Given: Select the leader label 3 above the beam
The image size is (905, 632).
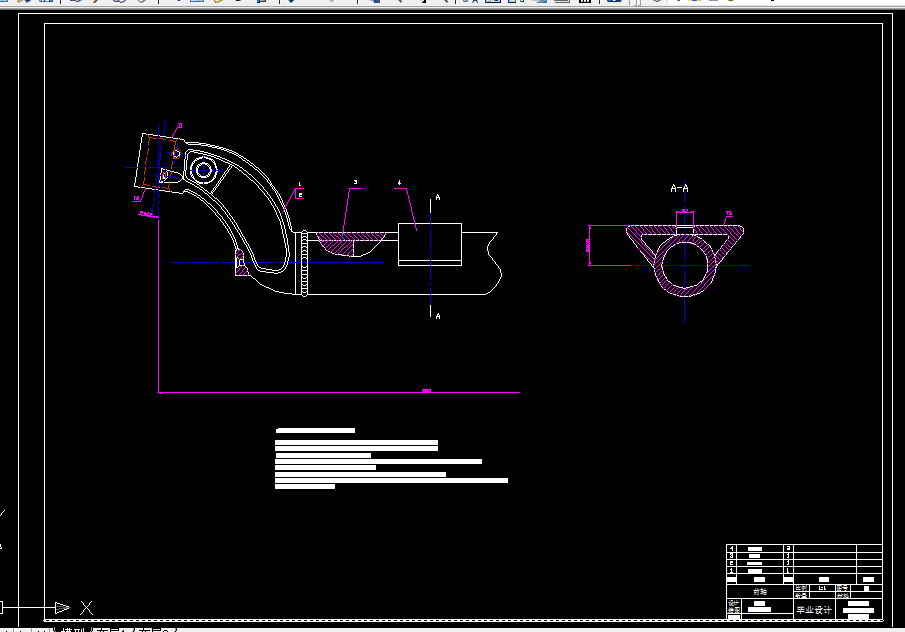Looking at the screenshot, I should point(355,182).
